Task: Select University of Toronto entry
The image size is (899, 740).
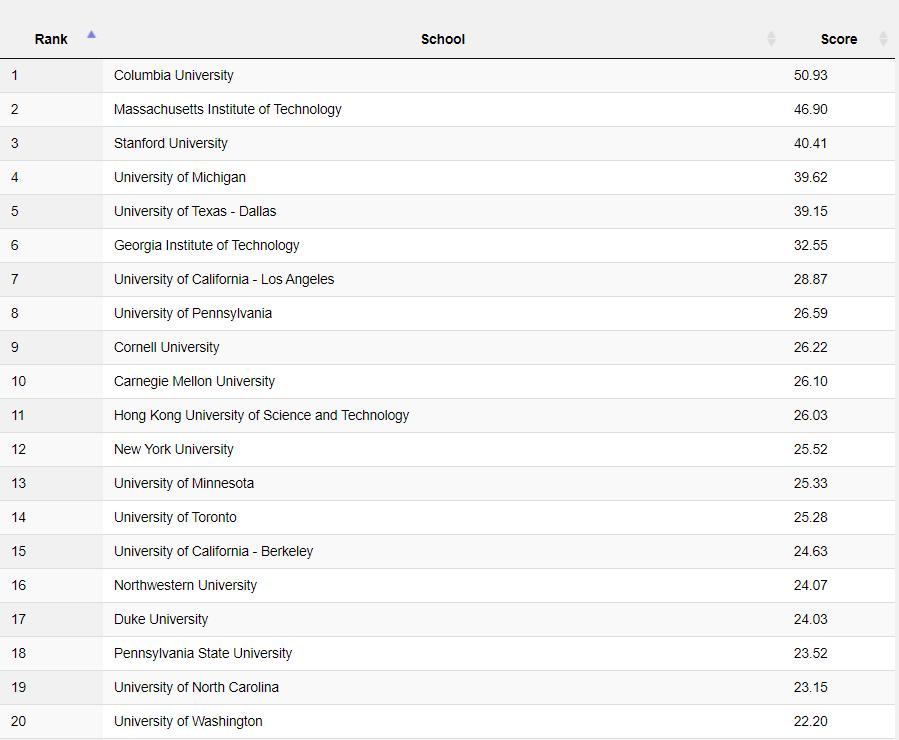Action: pos(175,517)
